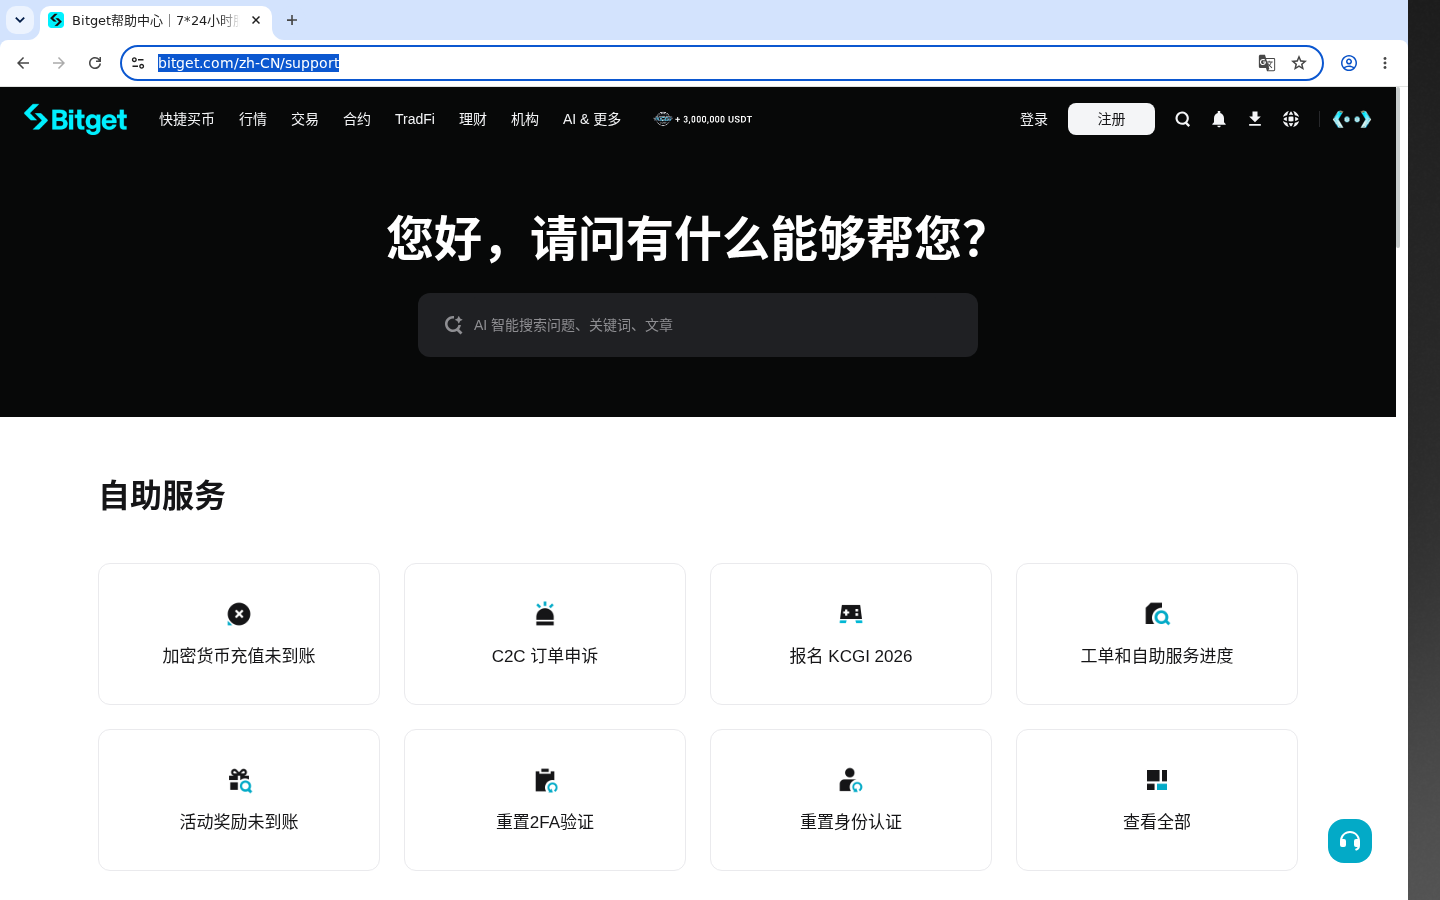The height and width of the screenshot is (900, 1440).
Task: Bookmark this page with star icon
Action: [x=1299, y=63]
